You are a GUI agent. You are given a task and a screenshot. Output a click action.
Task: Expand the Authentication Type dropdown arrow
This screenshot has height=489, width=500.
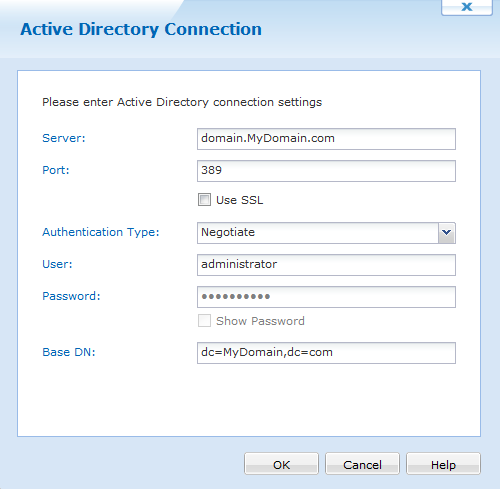[447, 232]
